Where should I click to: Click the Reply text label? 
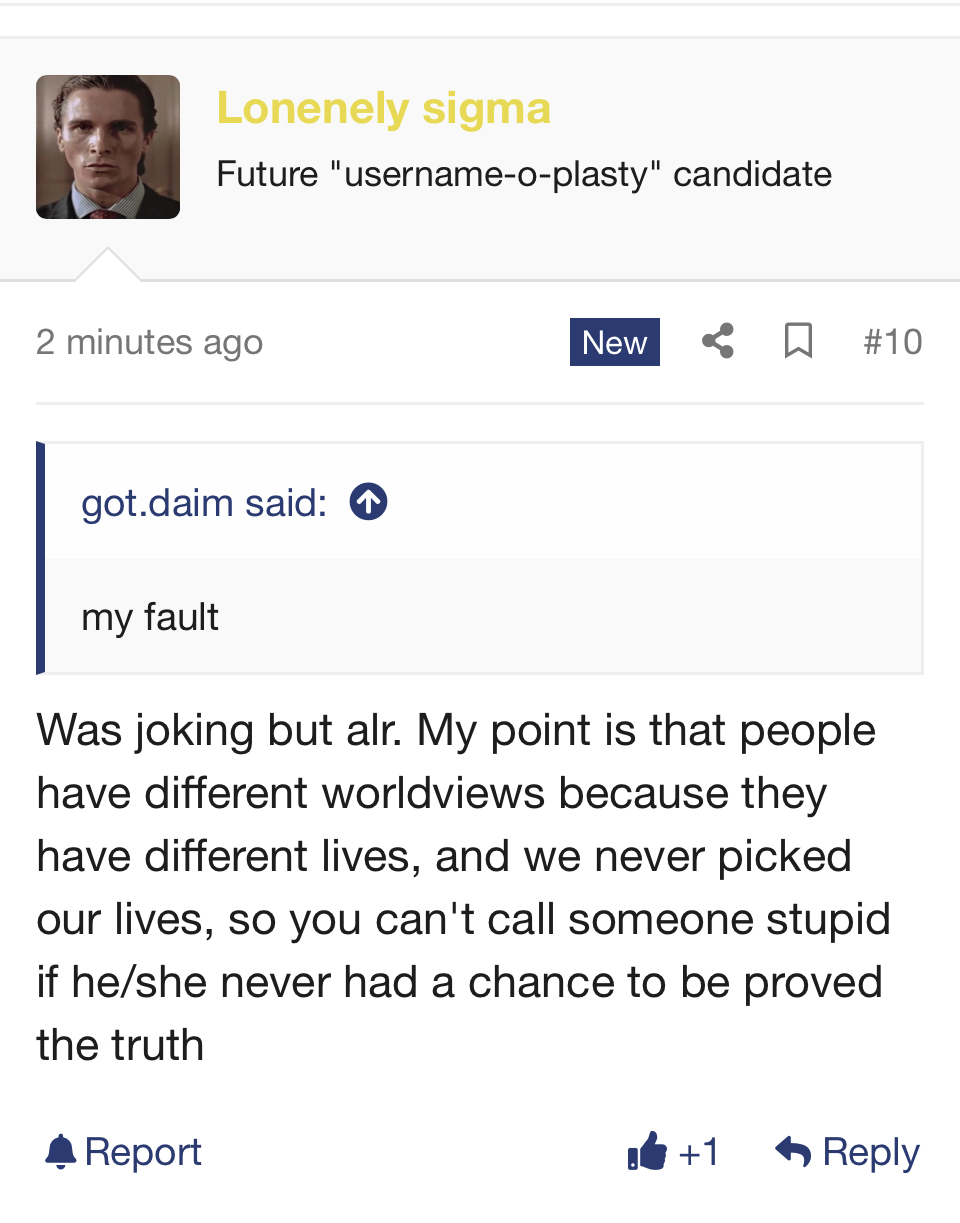[x=870, y=1152]
